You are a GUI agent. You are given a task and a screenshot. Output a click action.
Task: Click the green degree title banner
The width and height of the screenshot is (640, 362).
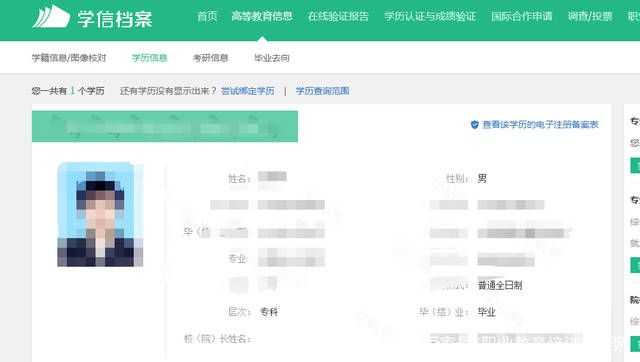(165, 127)
